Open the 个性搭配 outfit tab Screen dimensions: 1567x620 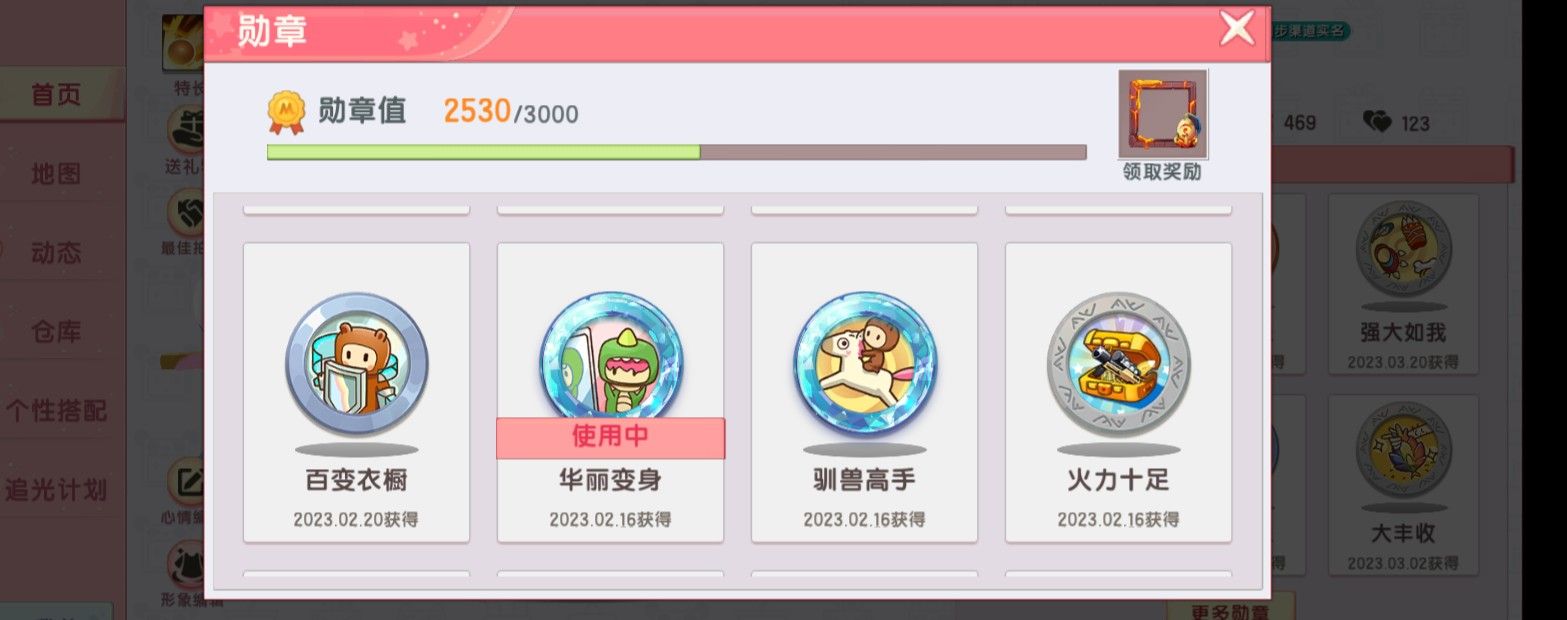pyautogui.click(x=55, y=411)
